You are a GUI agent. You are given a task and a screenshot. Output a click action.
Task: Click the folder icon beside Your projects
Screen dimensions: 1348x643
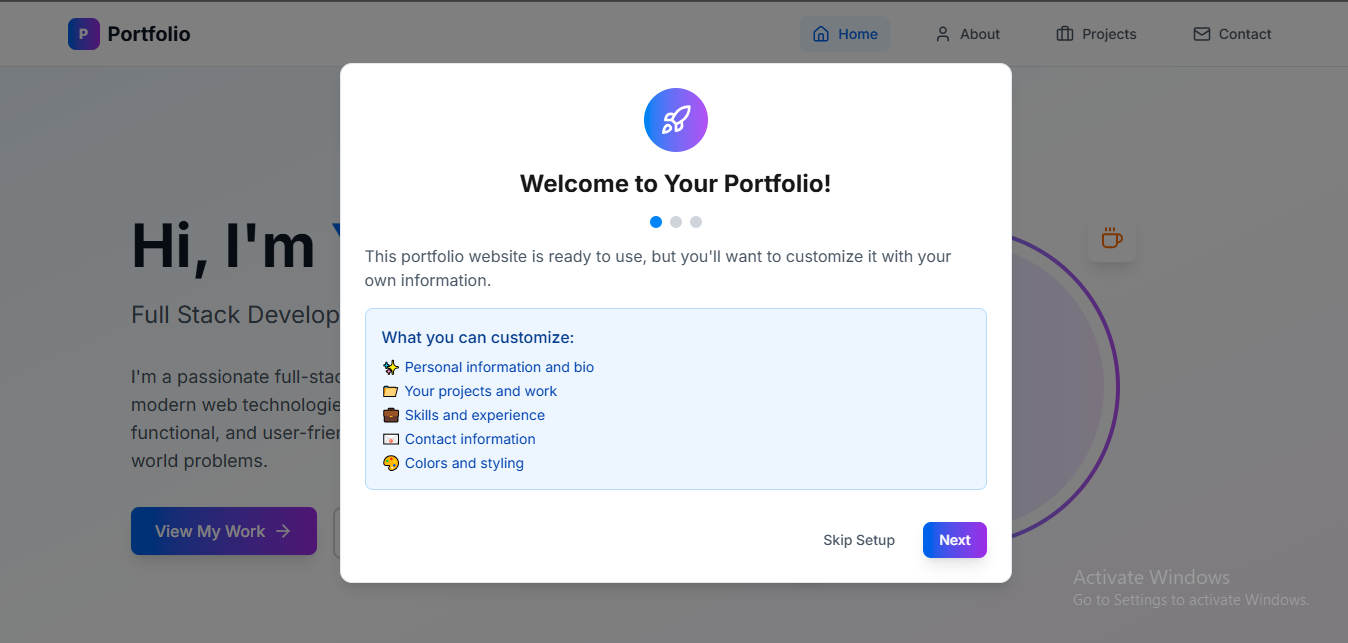[x=390, y=391]
